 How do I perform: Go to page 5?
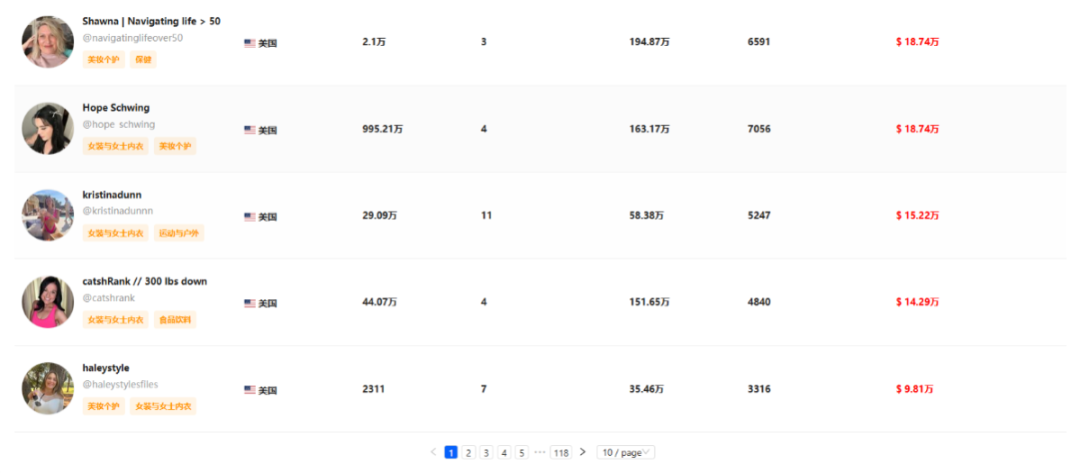(521, 453)
